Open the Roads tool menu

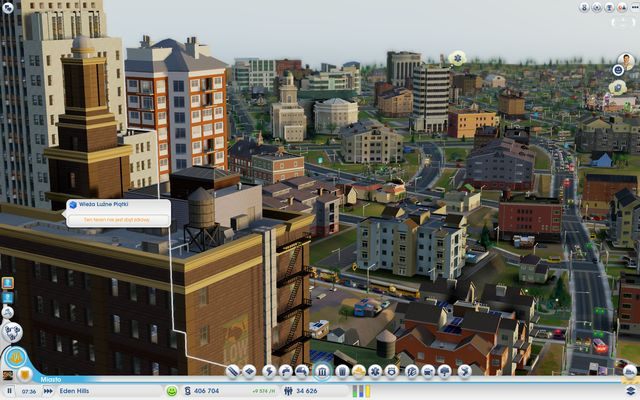tap(233, 371)
